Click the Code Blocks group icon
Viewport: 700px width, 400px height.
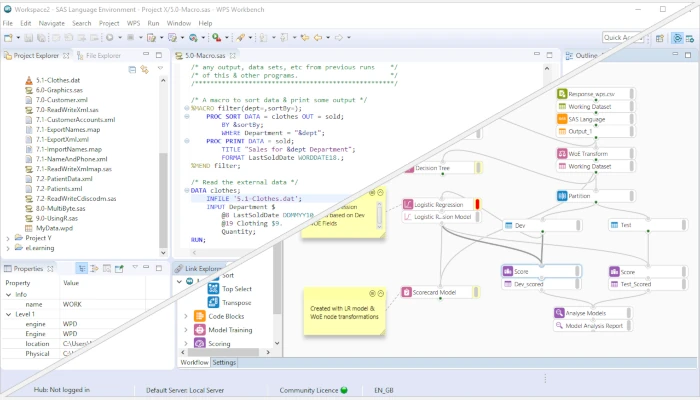[x=200, y=316]
